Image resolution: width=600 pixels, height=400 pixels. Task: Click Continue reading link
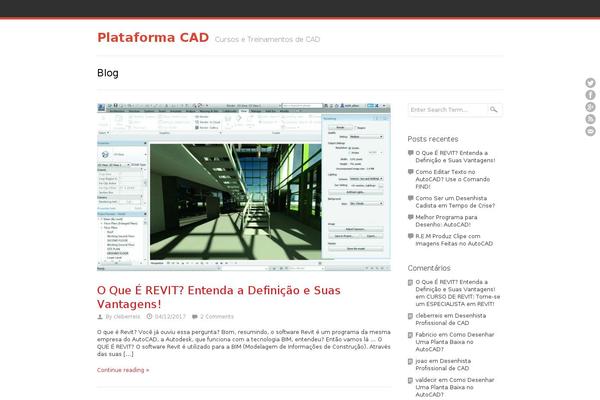pyautogui.click(x=123, y=370)
